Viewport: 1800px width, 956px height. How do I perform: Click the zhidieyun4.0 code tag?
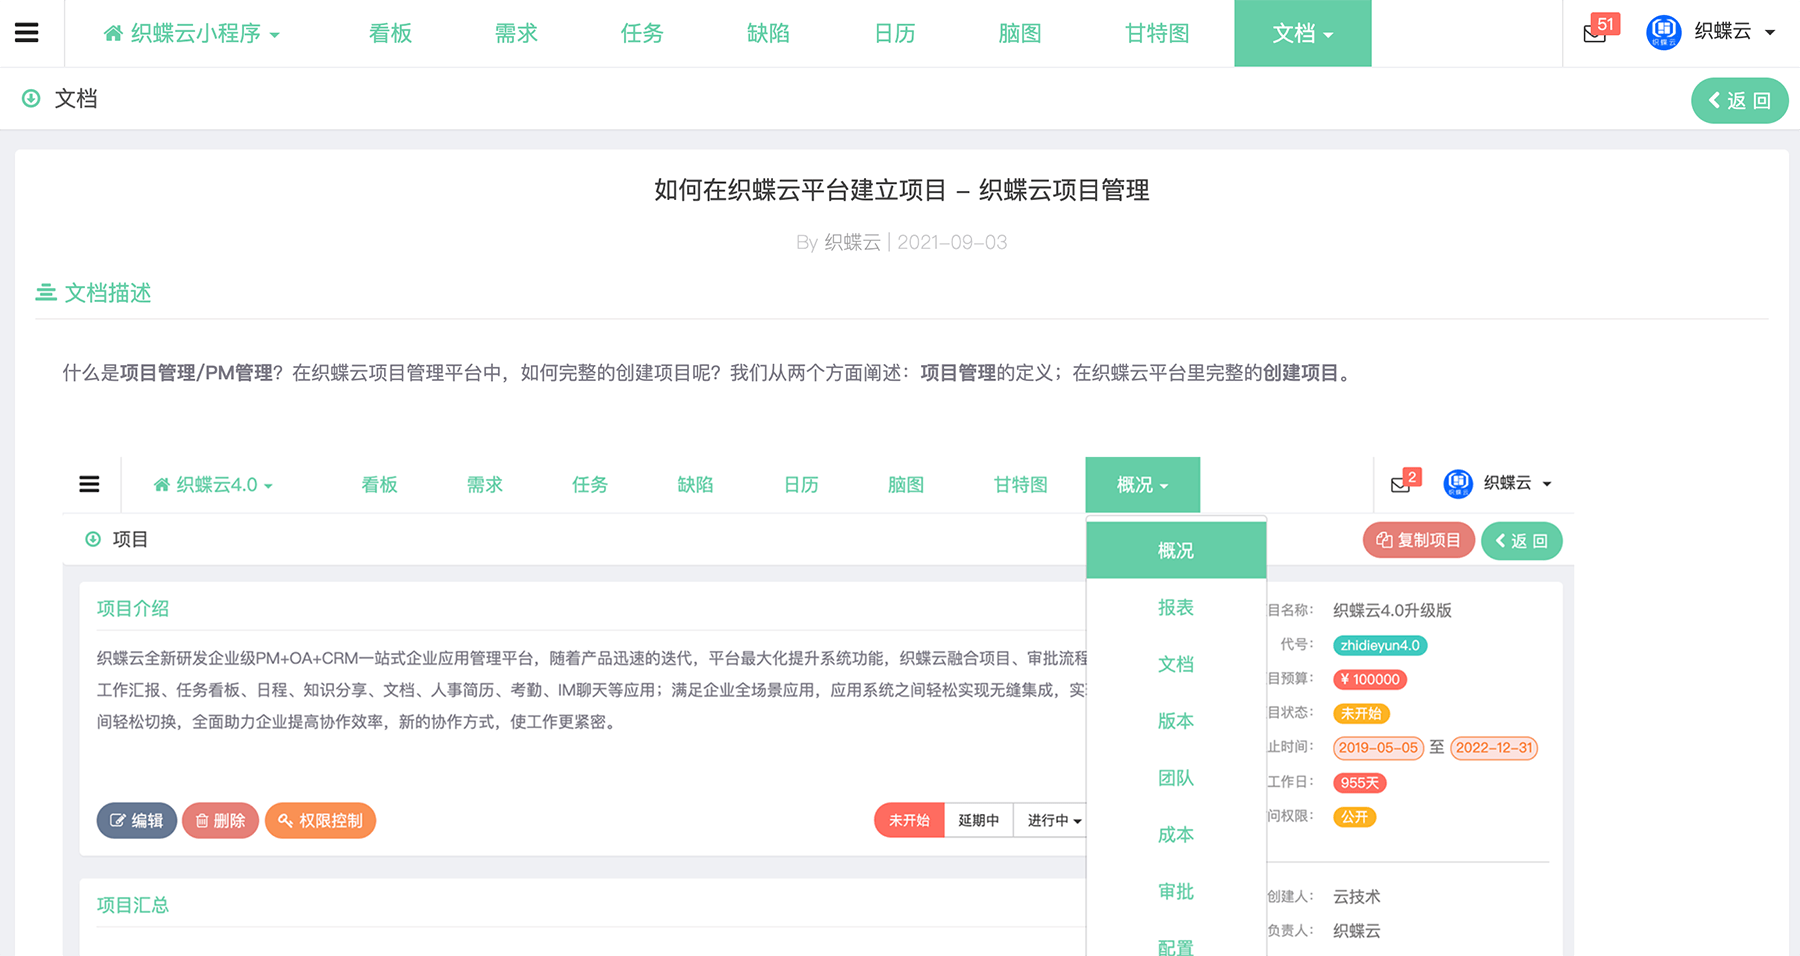tap(1380, 645)
